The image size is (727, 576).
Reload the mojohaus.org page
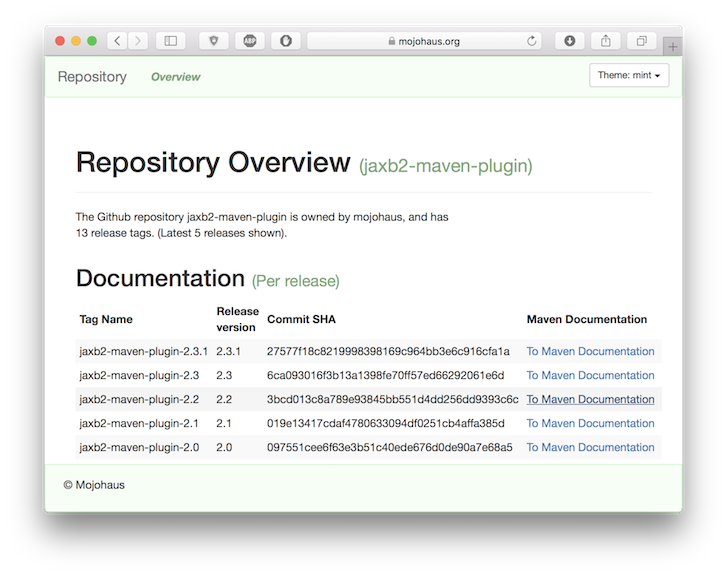click(531, 41)
